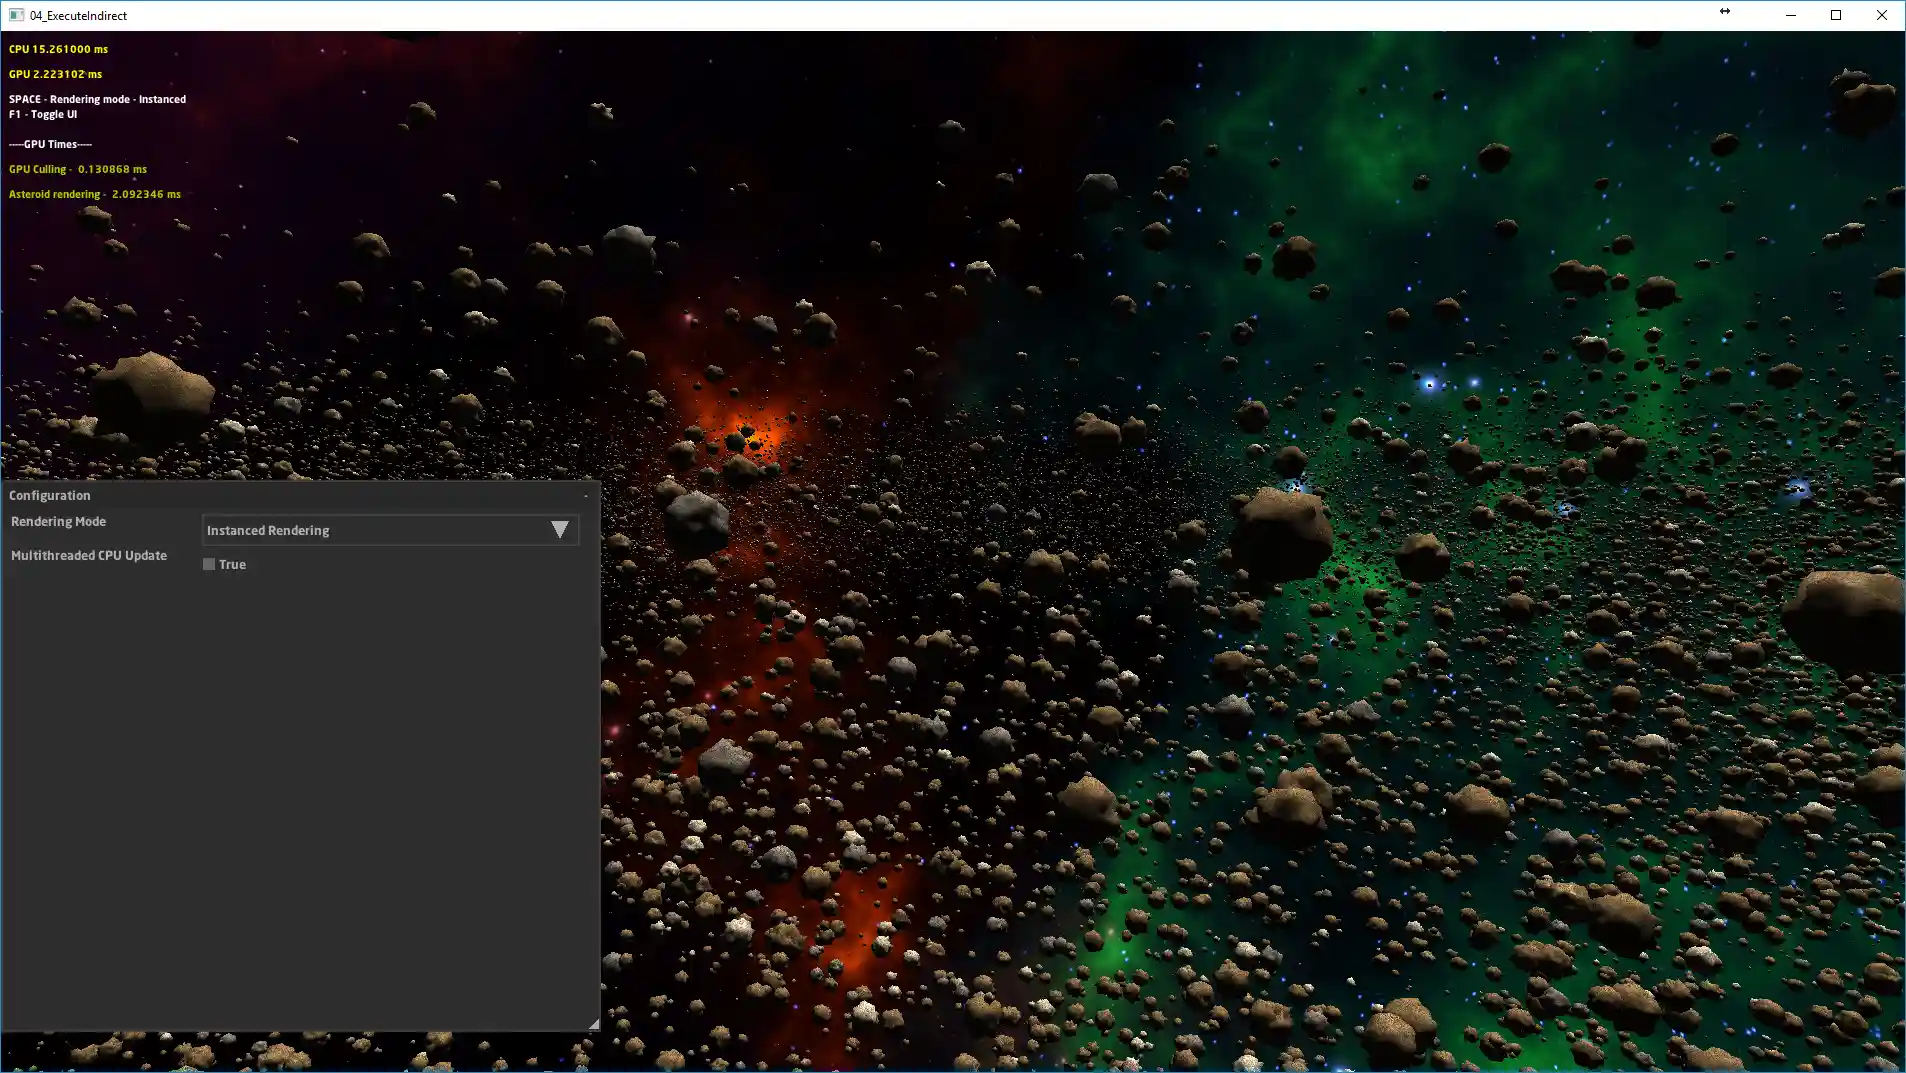Click the Configuration panel title

50,495
